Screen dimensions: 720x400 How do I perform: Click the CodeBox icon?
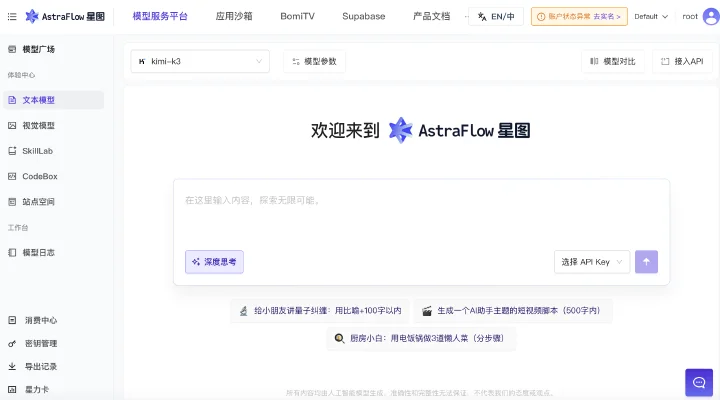[x=12, y=176]
